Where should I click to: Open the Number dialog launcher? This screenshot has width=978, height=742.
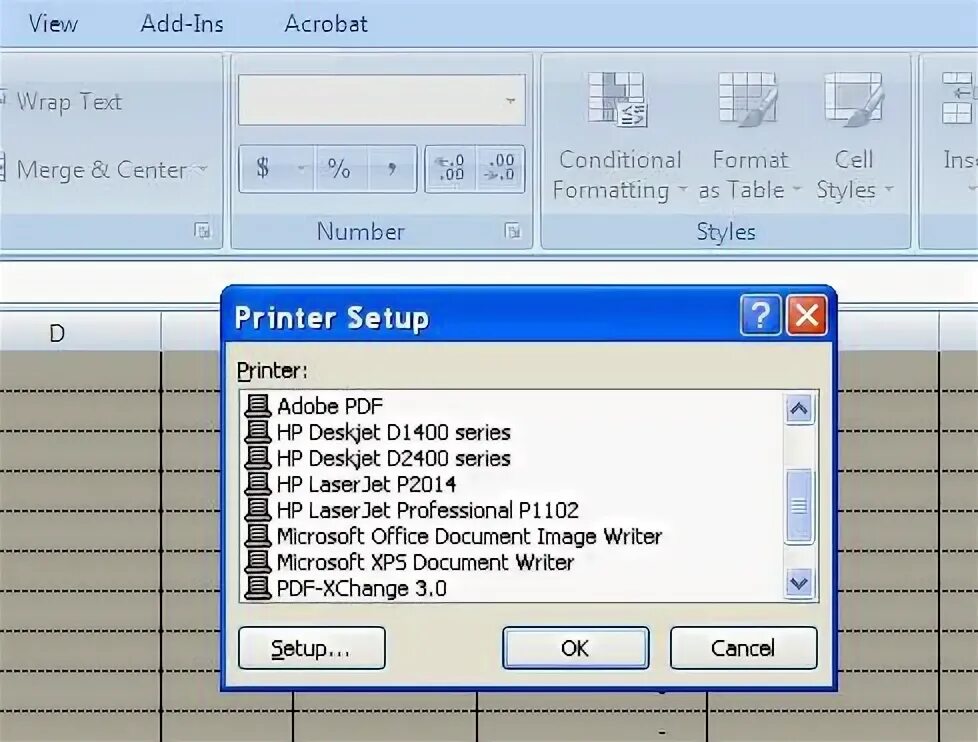tap(512, 231)
